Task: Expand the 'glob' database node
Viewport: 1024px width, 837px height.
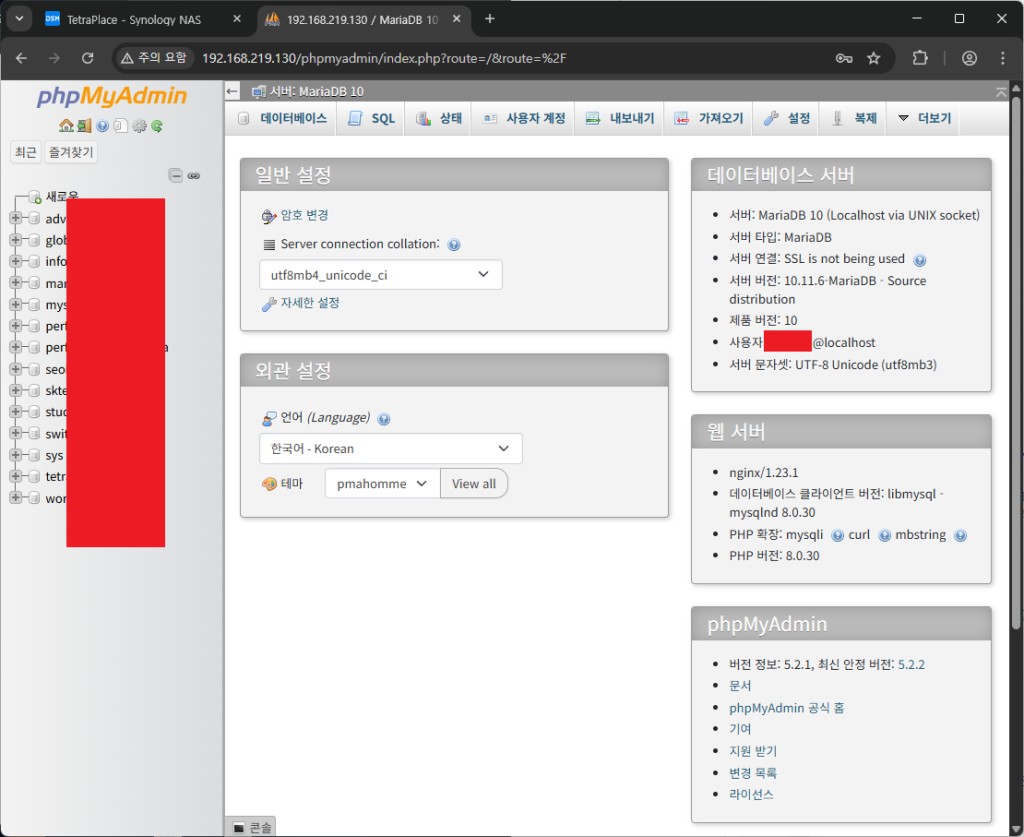Action: (16, 240)
